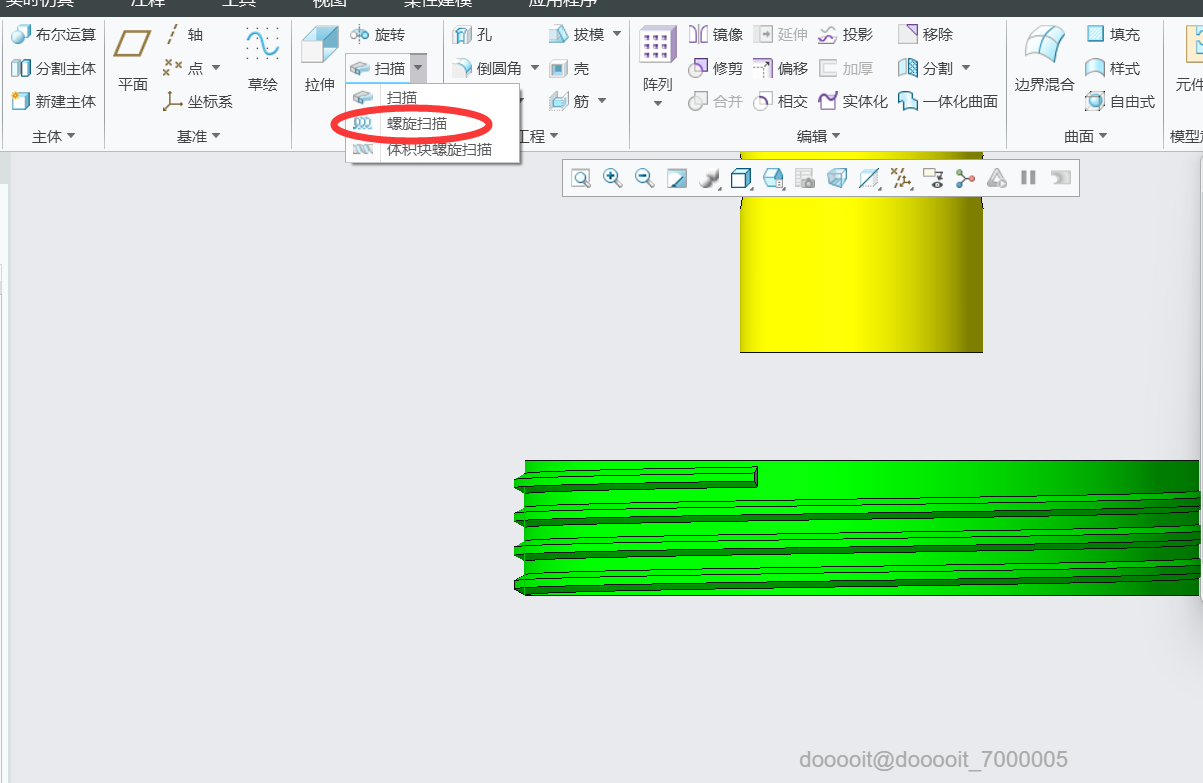
Task: Expand the 倒圆角 dropdown arrow
Action: [534, 68]
